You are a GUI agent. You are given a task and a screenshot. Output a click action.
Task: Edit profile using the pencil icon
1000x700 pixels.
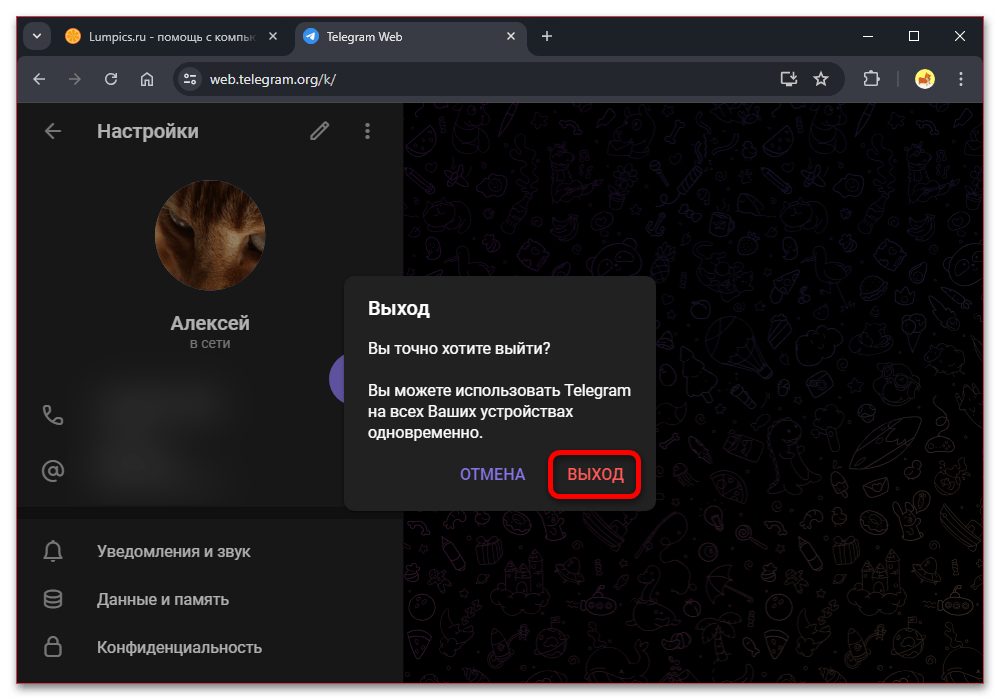(320, 131)
